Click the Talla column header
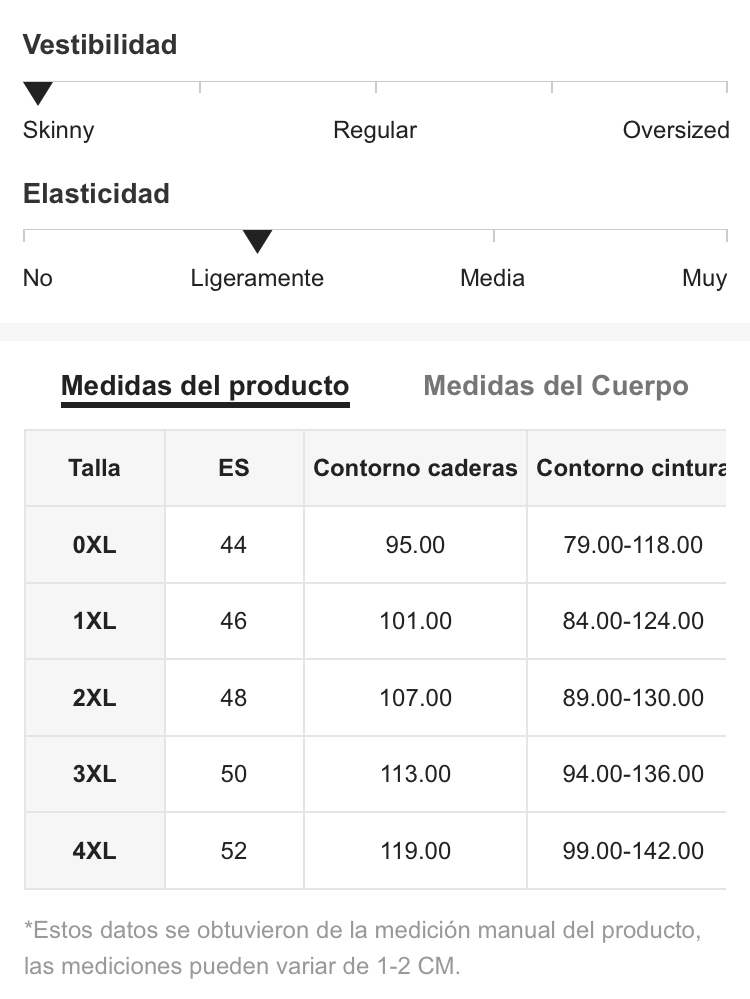 (x=94, y=468)
